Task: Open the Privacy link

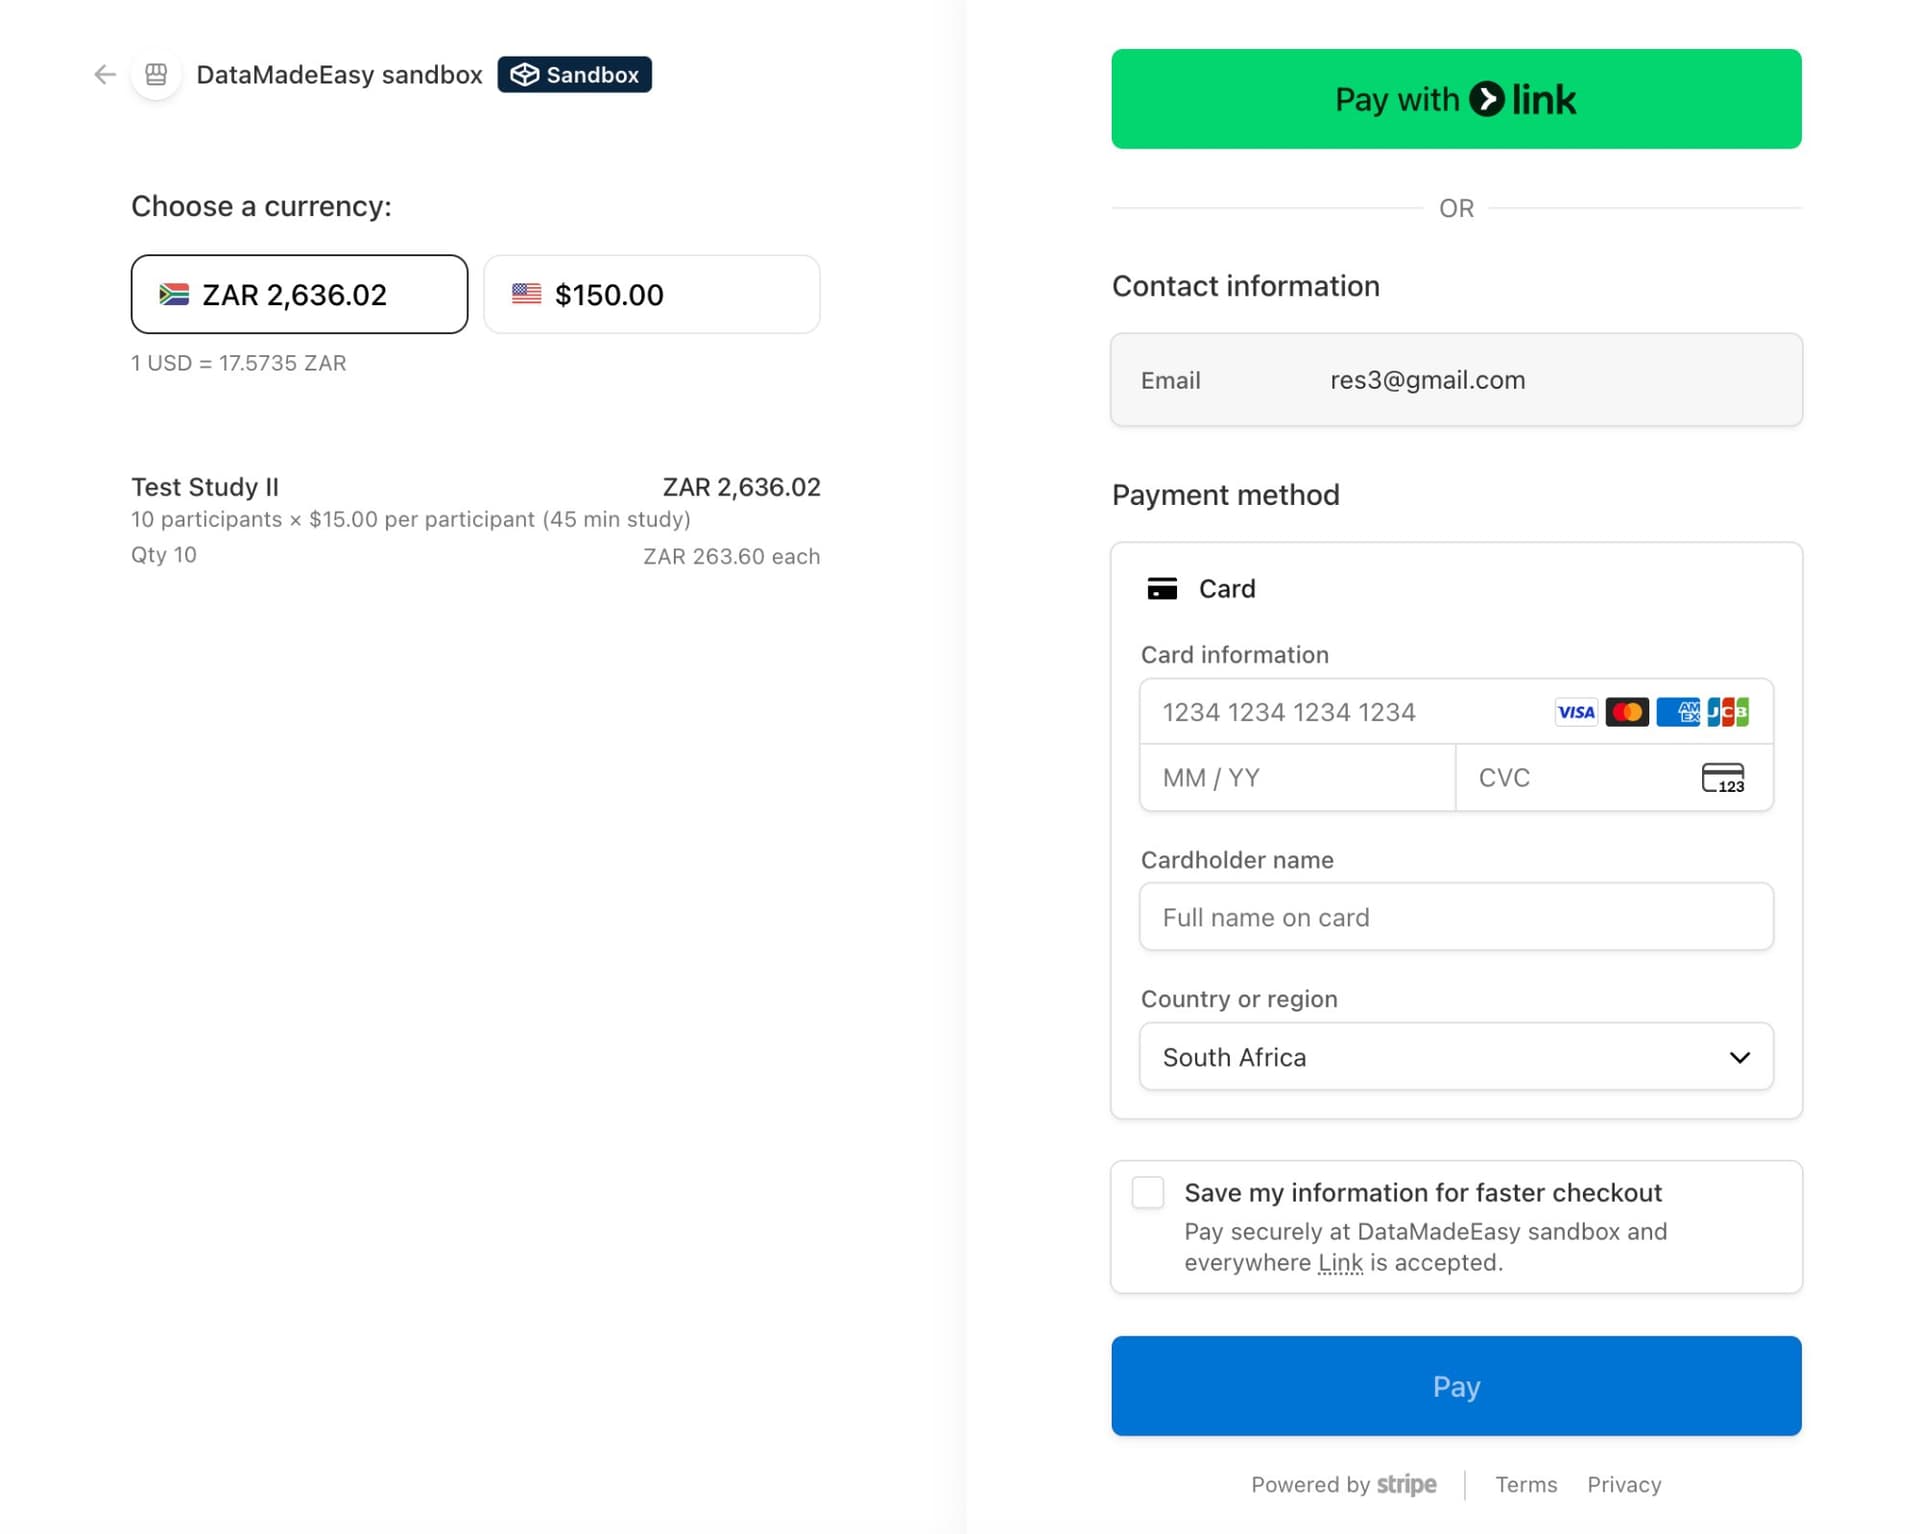Action: pyautogui.click(x=1624, y=1484)
